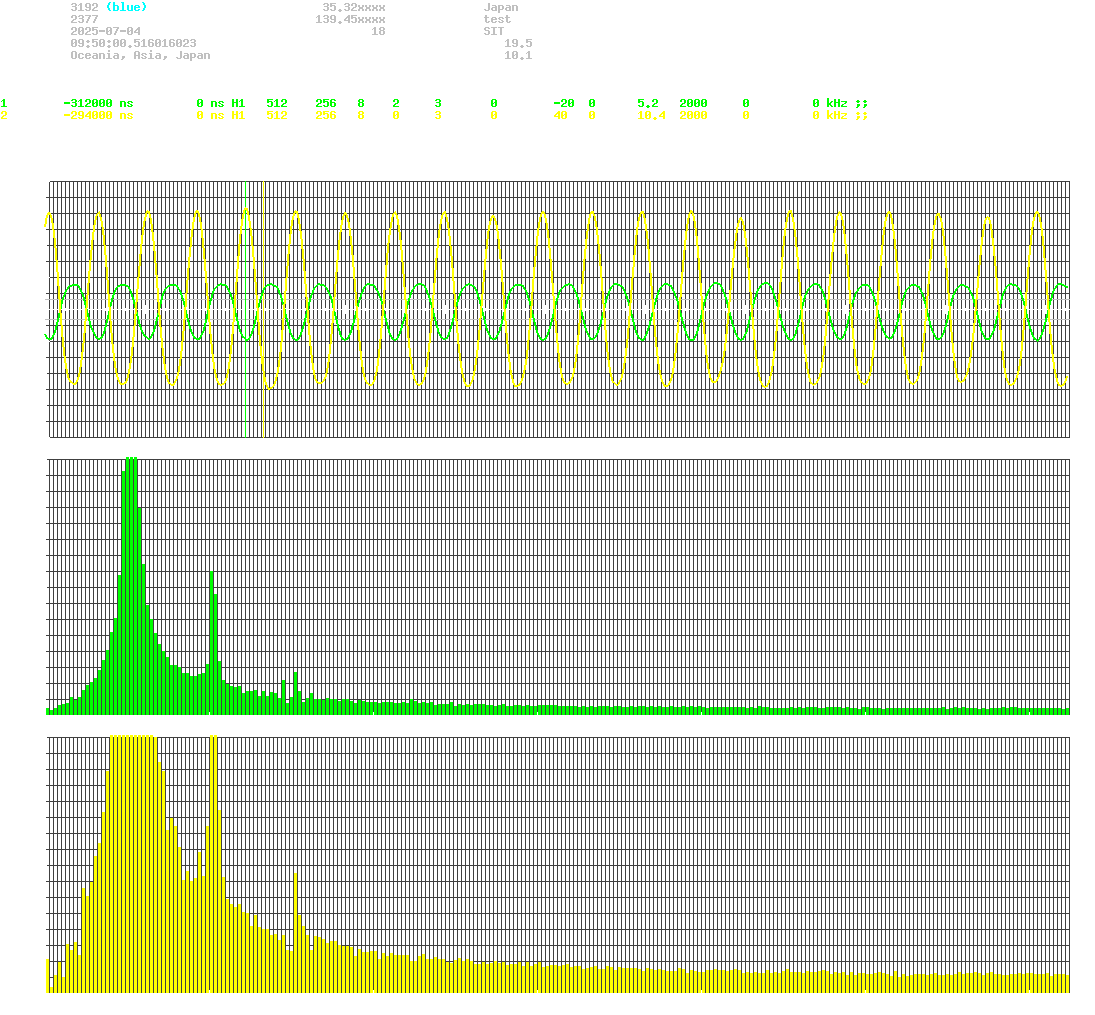Click the latitude value 35.32xxxx
Image resolution: width=1095 pixels, height=1015 pixels.
[354, 8]
